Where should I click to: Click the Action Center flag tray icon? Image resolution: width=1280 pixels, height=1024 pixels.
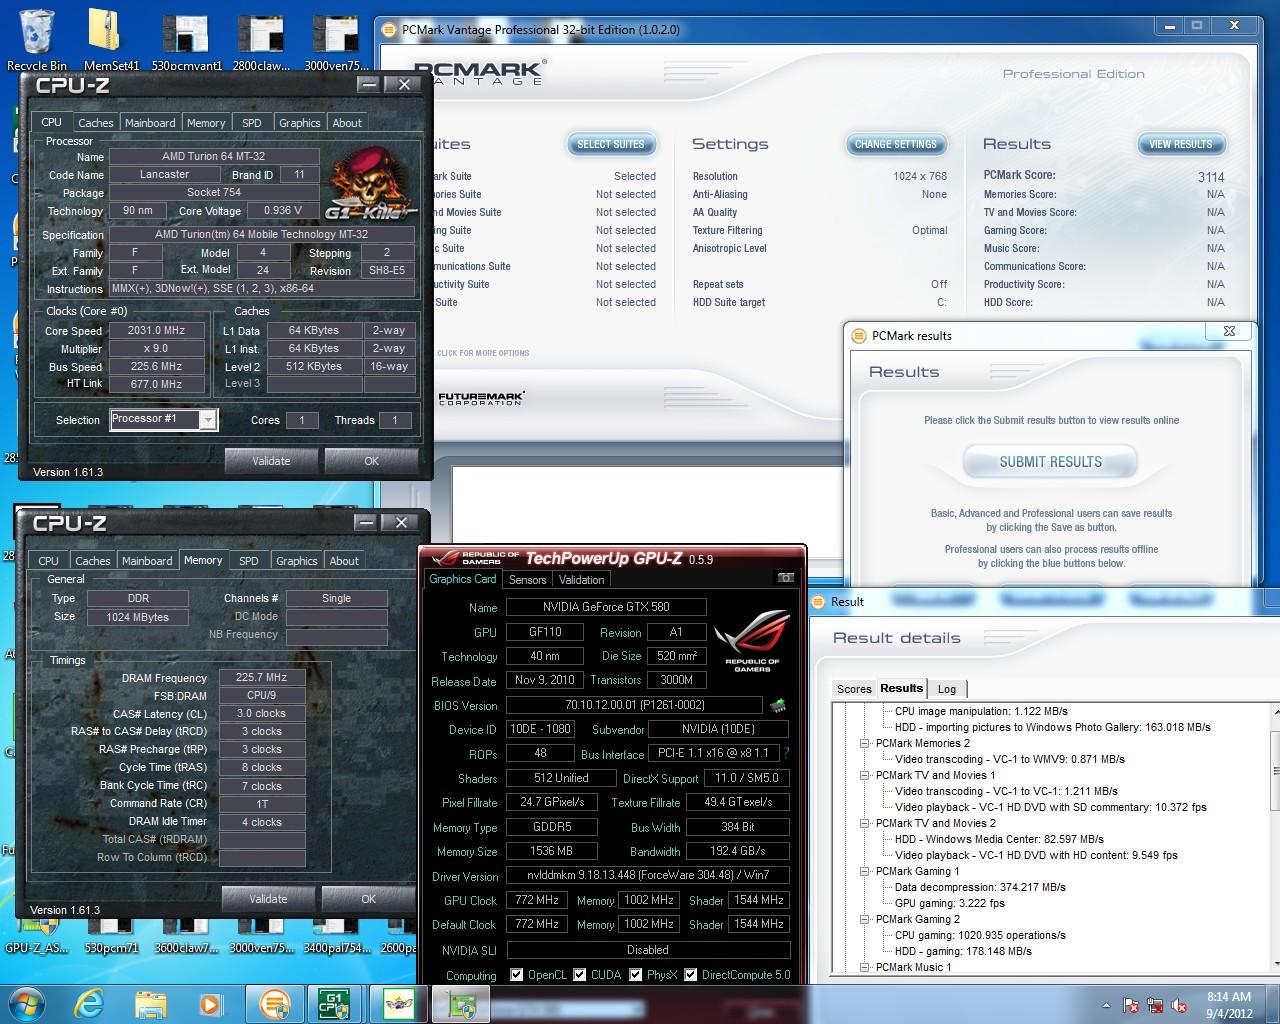(1132, 1004)
